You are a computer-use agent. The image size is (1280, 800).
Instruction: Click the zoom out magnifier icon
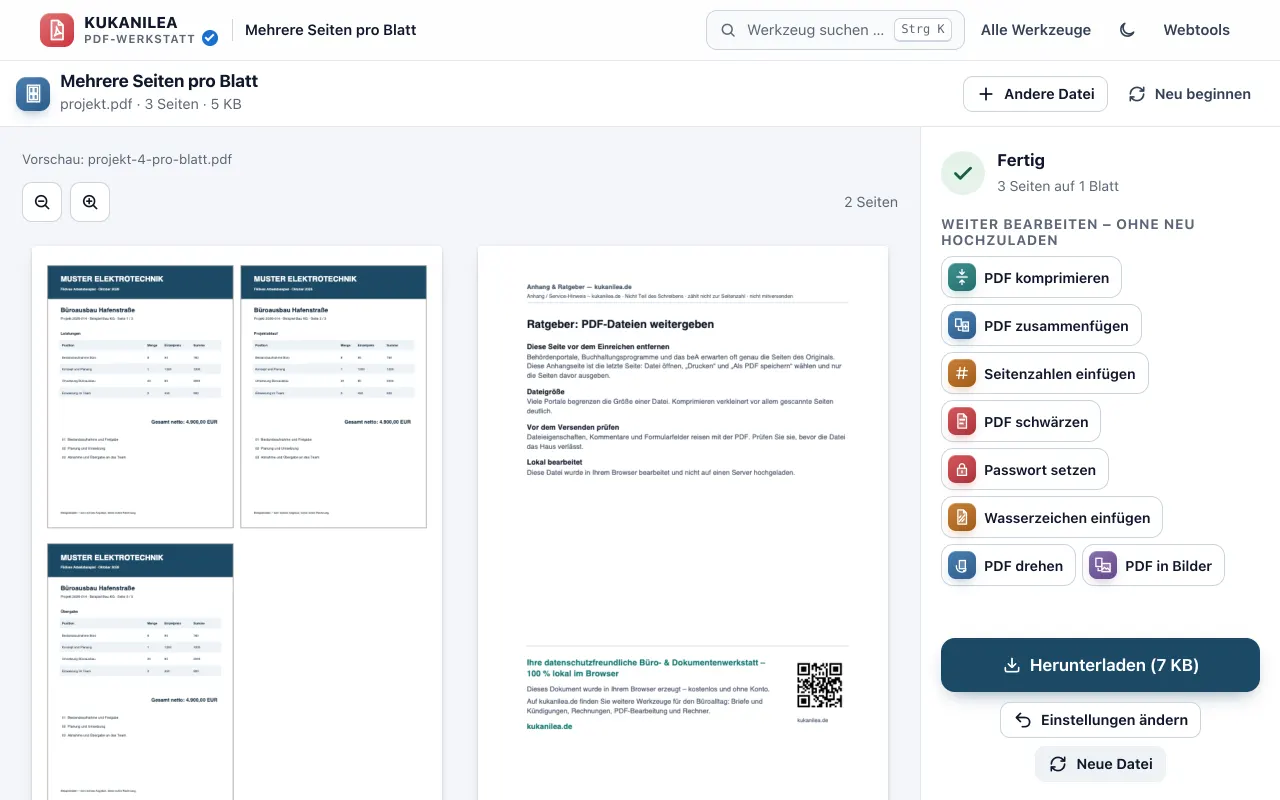42,202
